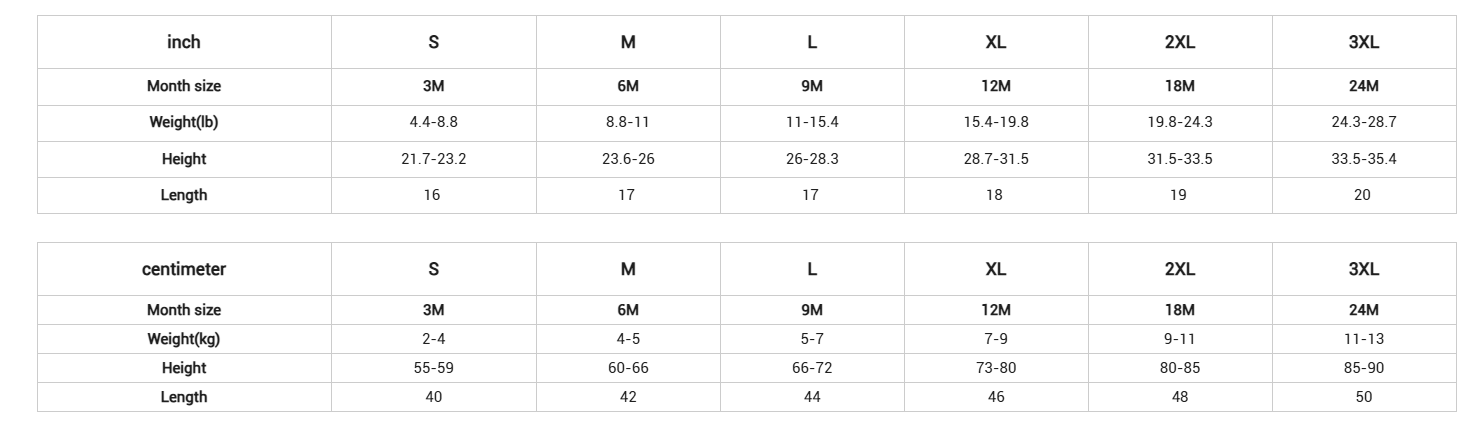Image resolution: width=1473 pixels, height=431 pixels.
Task: Click the length value 46
Action: pyautogui.click(x=995, y=397)
